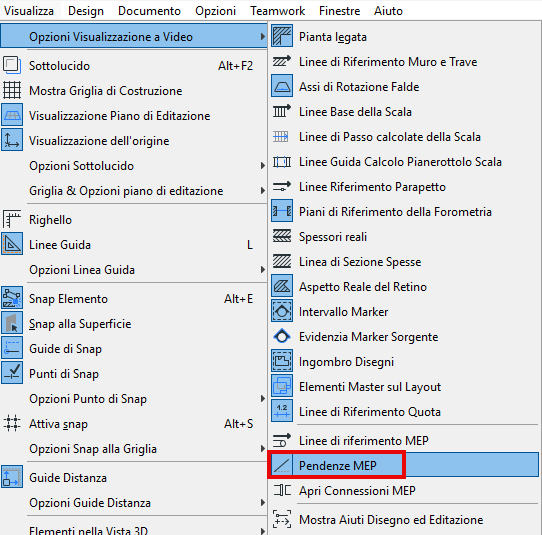Click the Snap alla Superficie icon
The height and width of the screenshot is (535, 542).
click(12, 323)
